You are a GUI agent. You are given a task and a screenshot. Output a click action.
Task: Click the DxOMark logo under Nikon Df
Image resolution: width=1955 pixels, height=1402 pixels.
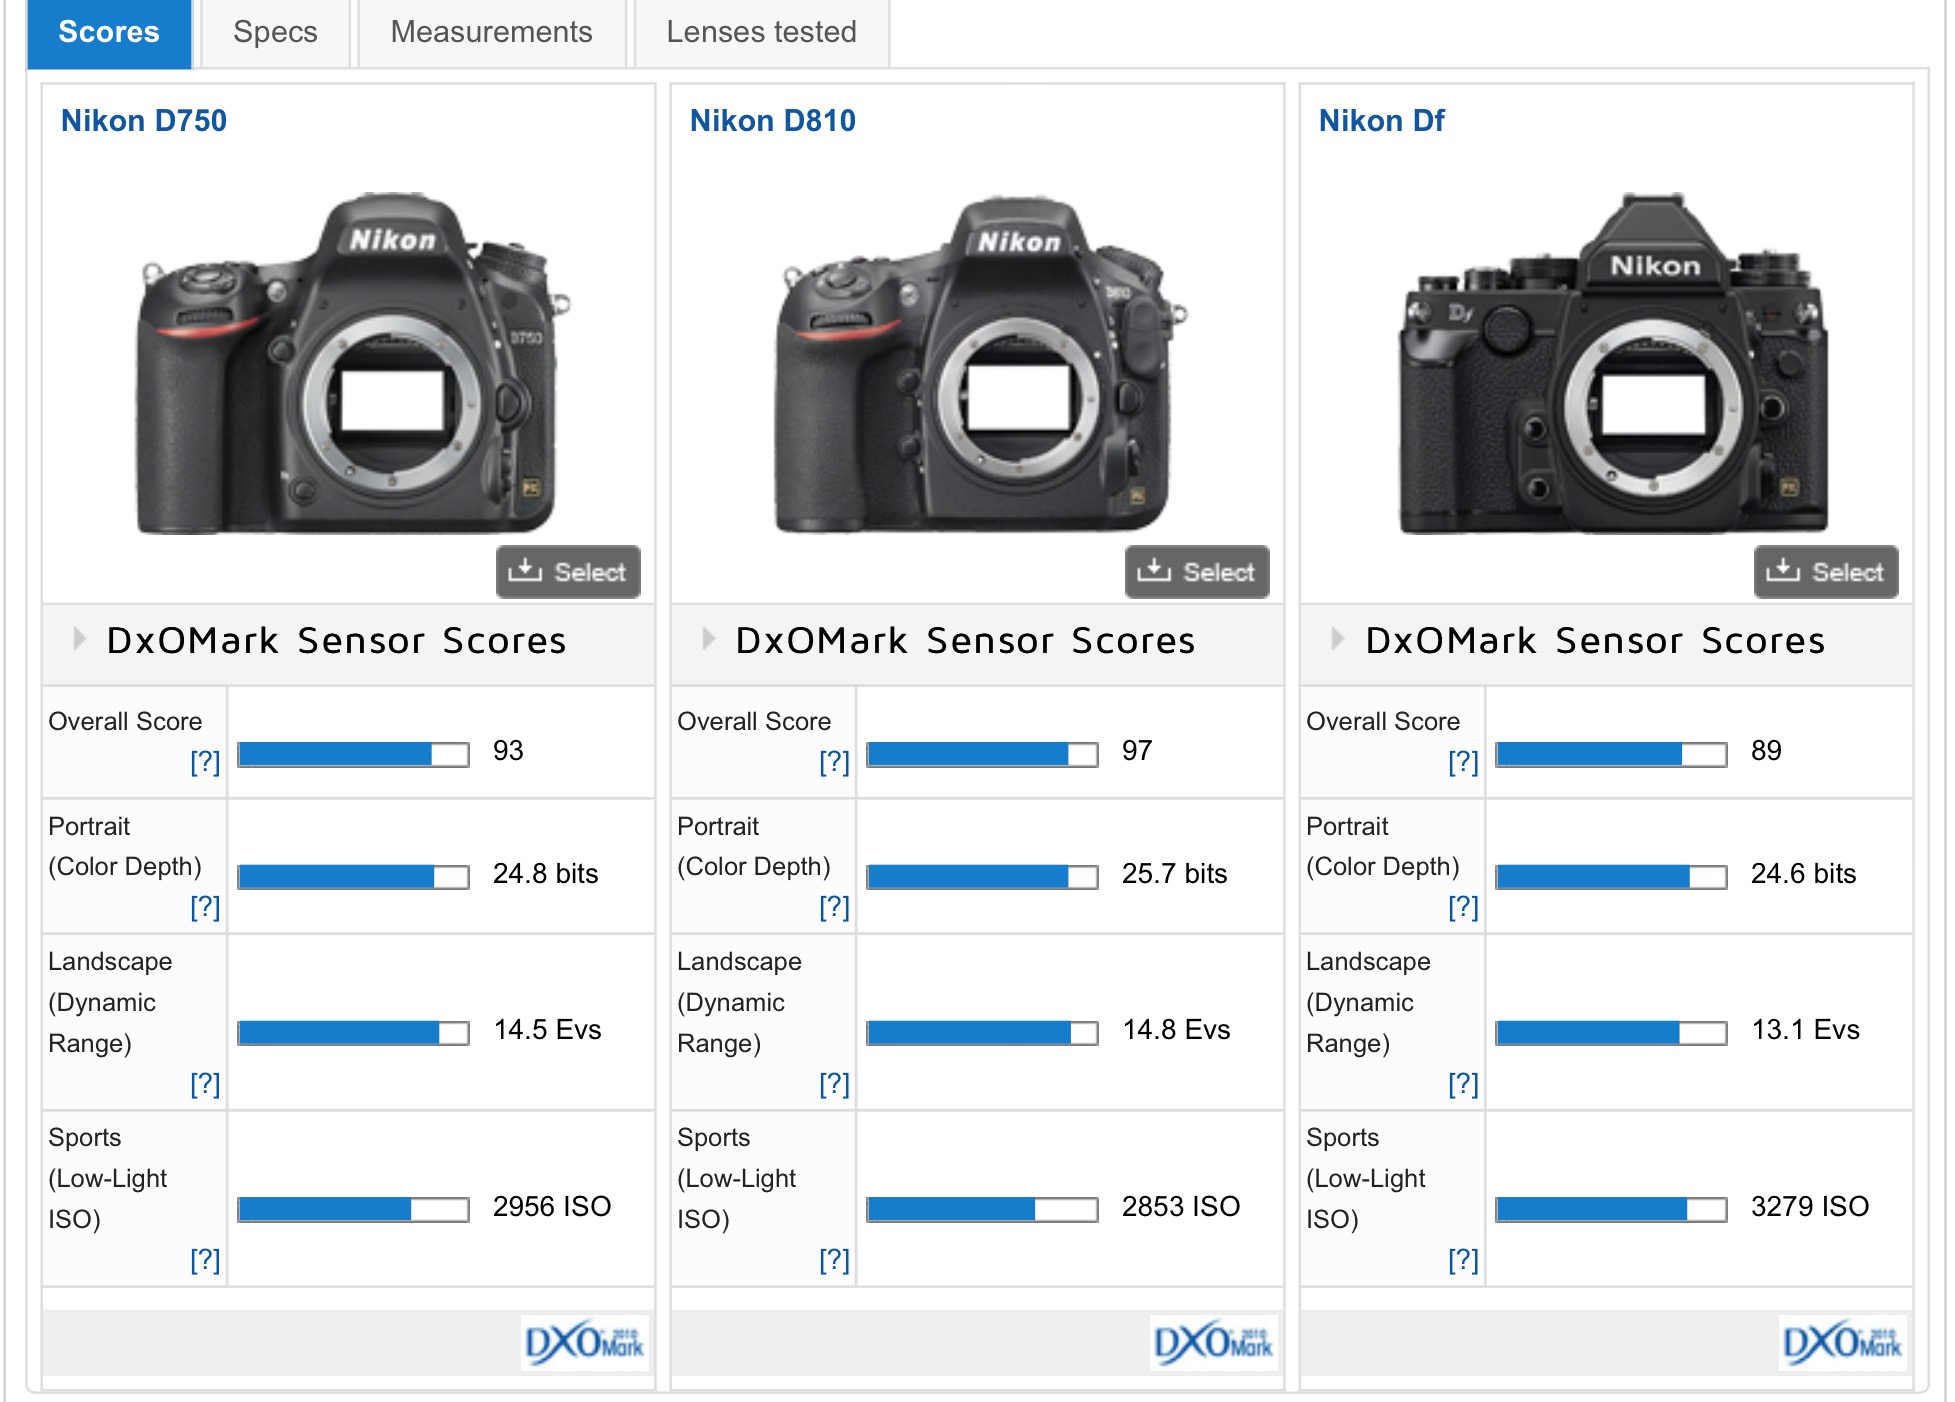(1842, 1343)
